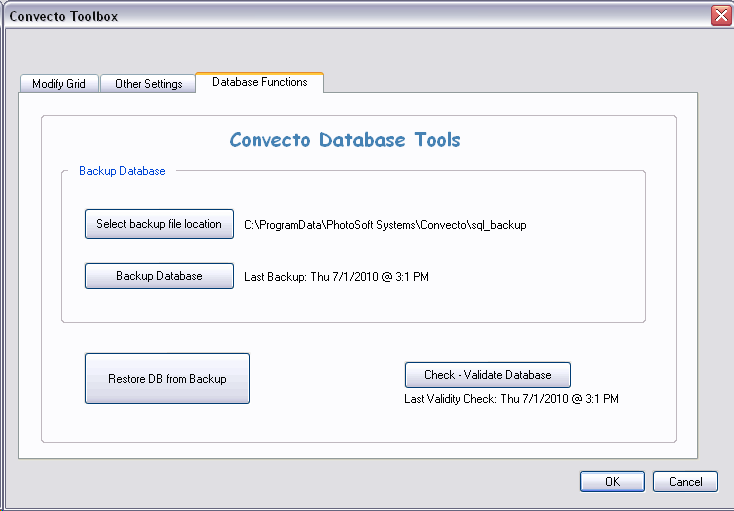
Task: Run Check - Validate Database
Action: coord(488,375)
